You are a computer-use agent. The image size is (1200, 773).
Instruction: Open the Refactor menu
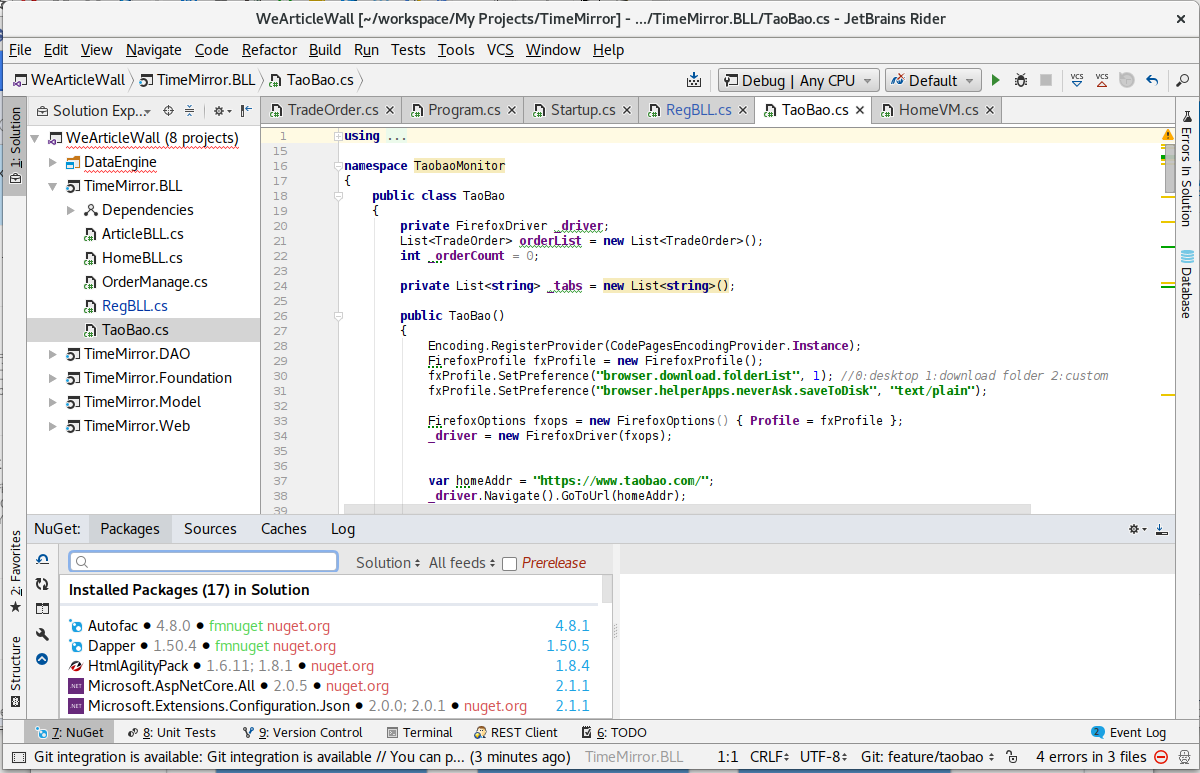coord(269,50)
